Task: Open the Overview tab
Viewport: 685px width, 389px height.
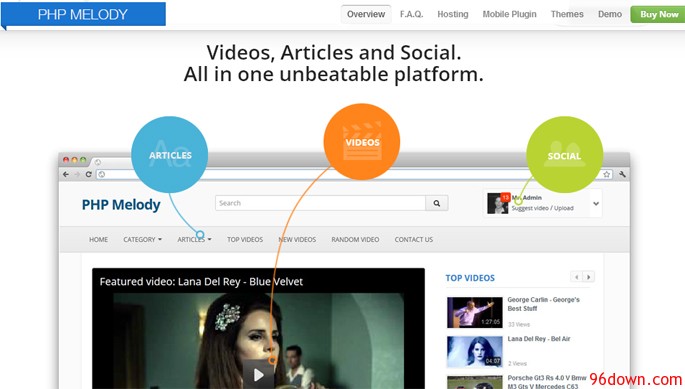Action: pyautogui.click(x=366, y=14)
